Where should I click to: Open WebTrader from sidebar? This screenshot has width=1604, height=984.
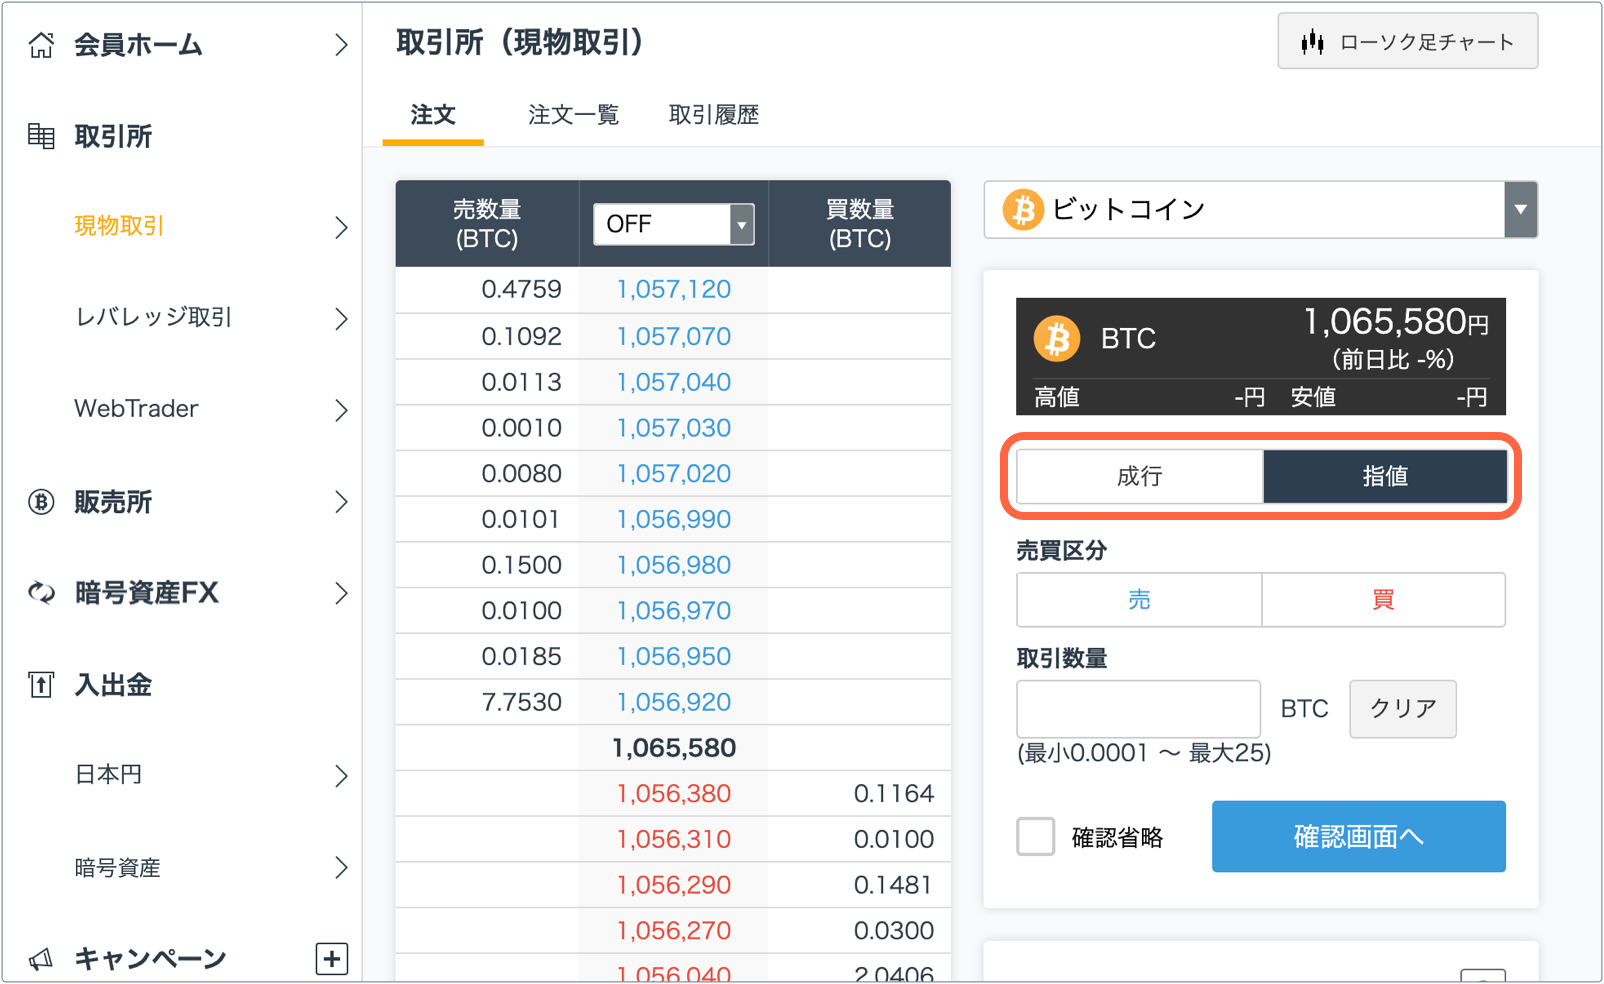[136, 409]
